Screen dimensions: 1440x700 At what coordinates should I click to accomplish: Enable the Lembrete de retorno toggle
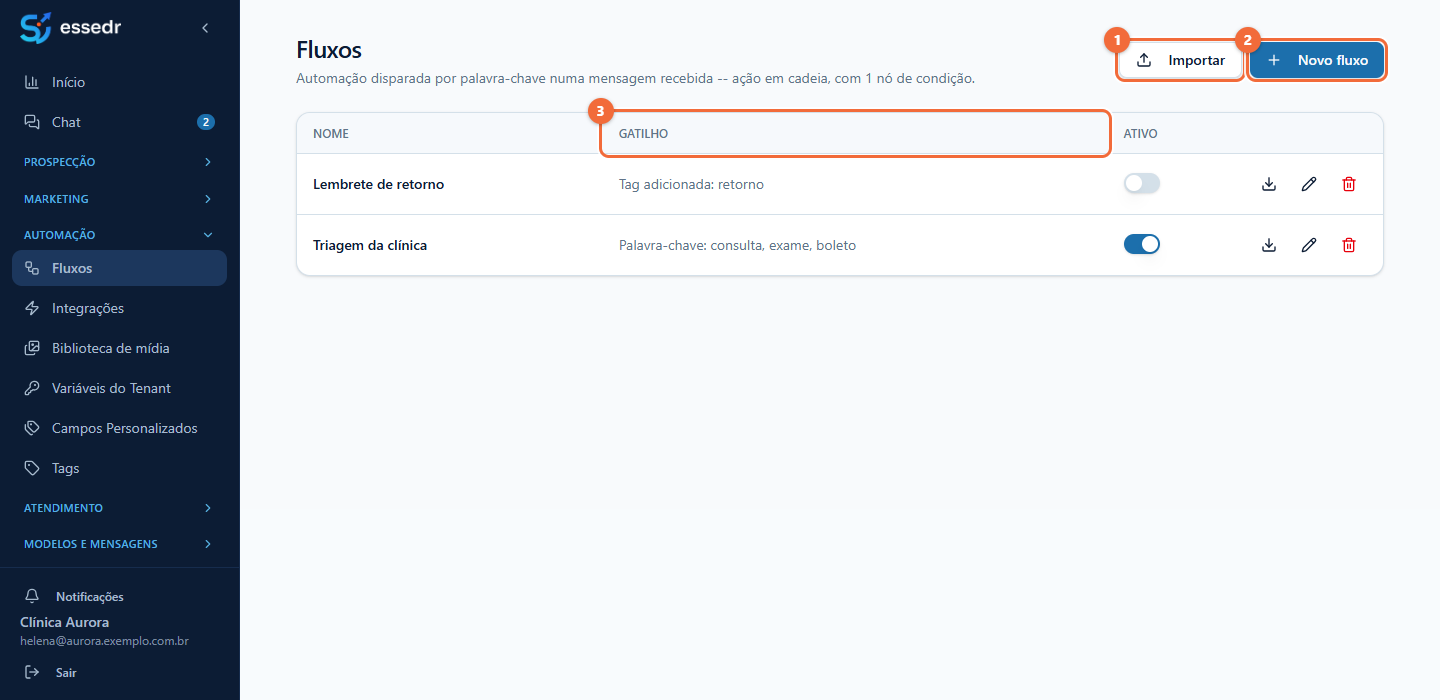[1142, 184]
